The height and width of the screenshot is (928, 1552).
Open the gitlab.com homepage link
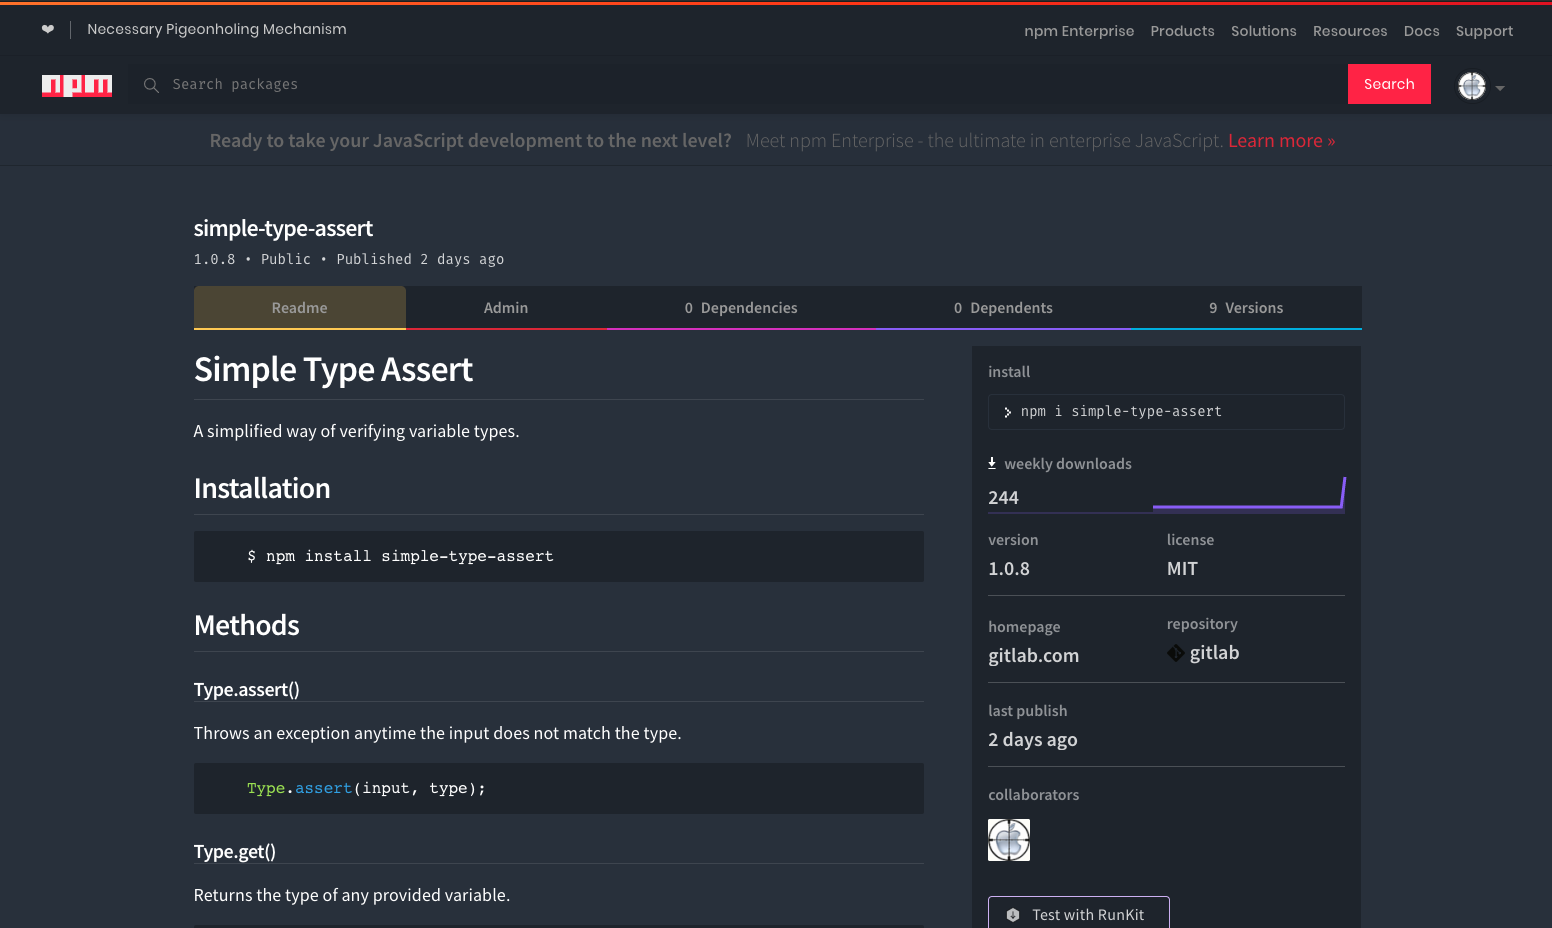point(1033,656)
